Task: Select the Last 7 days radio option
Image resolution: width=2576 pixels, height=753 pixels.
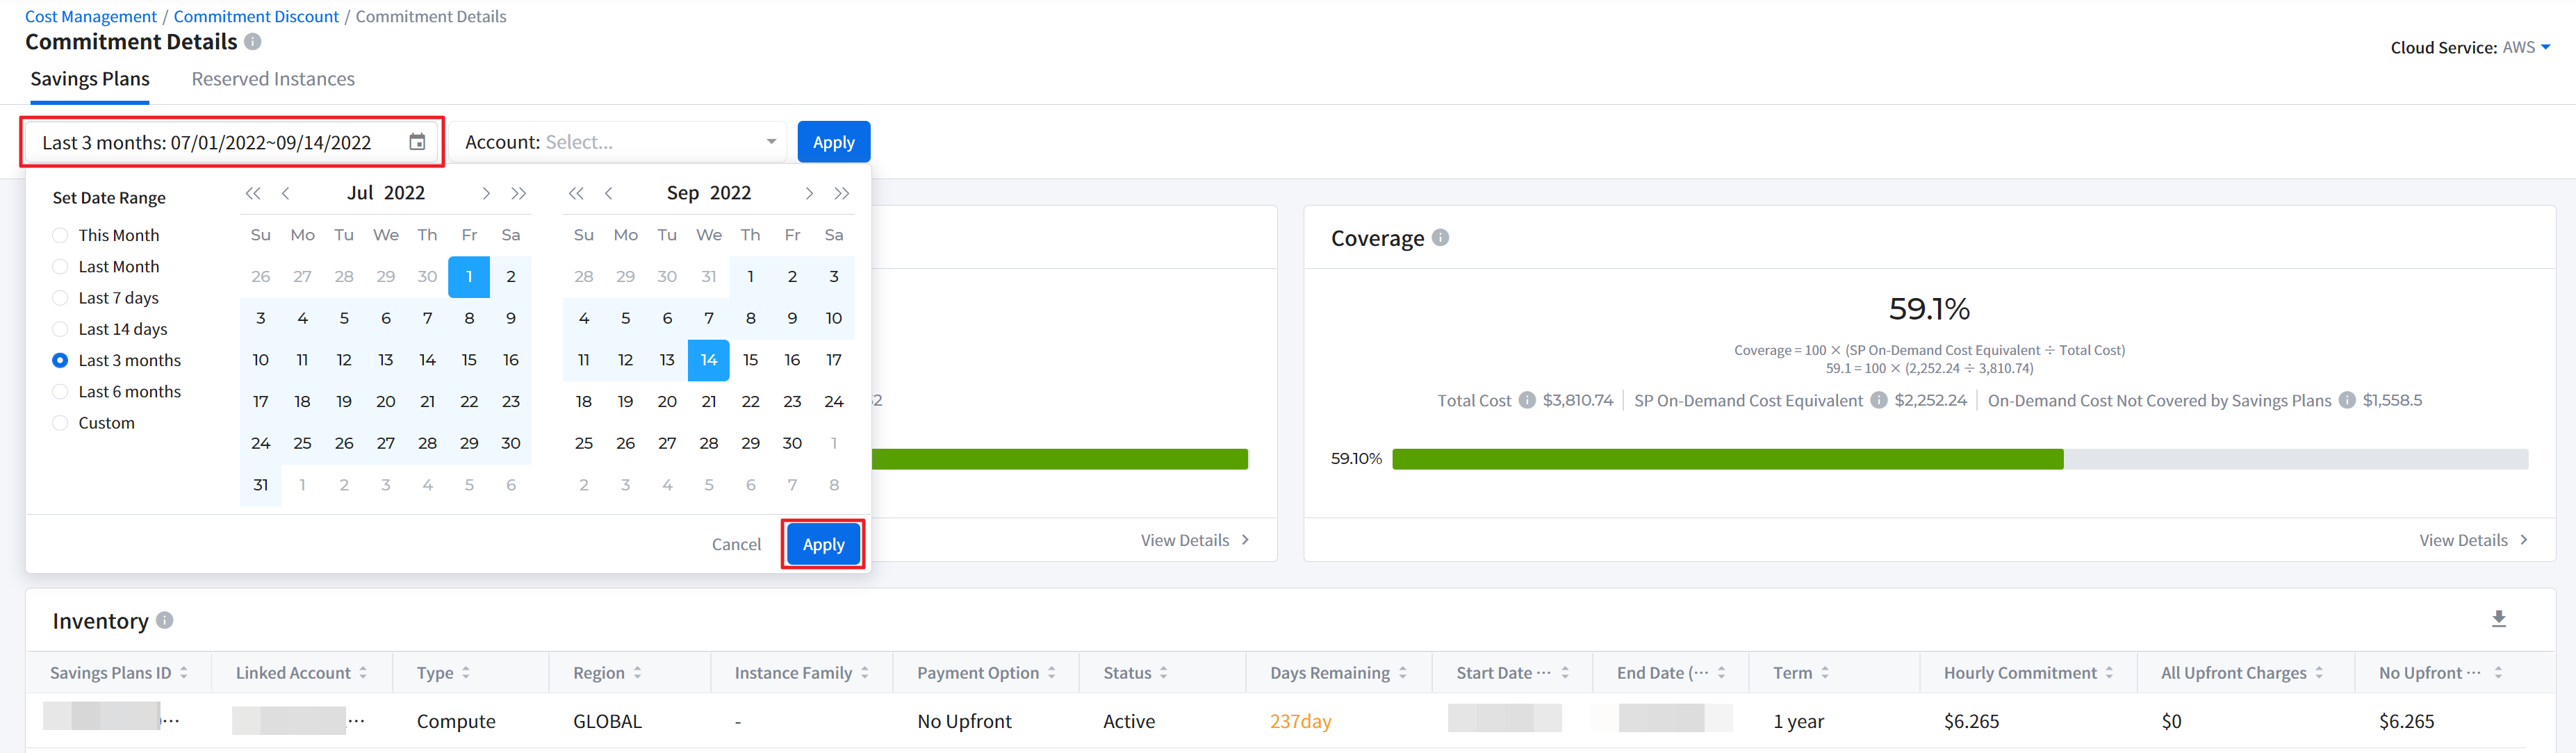Action: [60, 298]
